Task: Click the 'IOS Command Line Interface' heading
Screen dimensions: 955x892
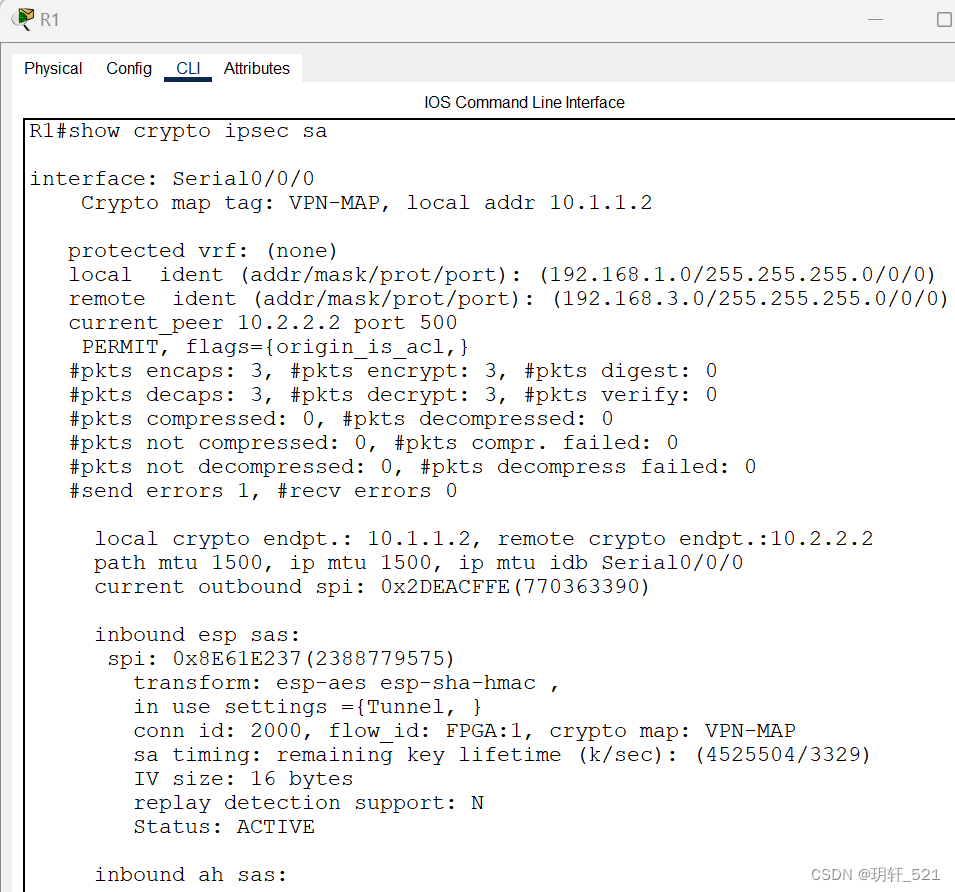Action: [524, 102]
